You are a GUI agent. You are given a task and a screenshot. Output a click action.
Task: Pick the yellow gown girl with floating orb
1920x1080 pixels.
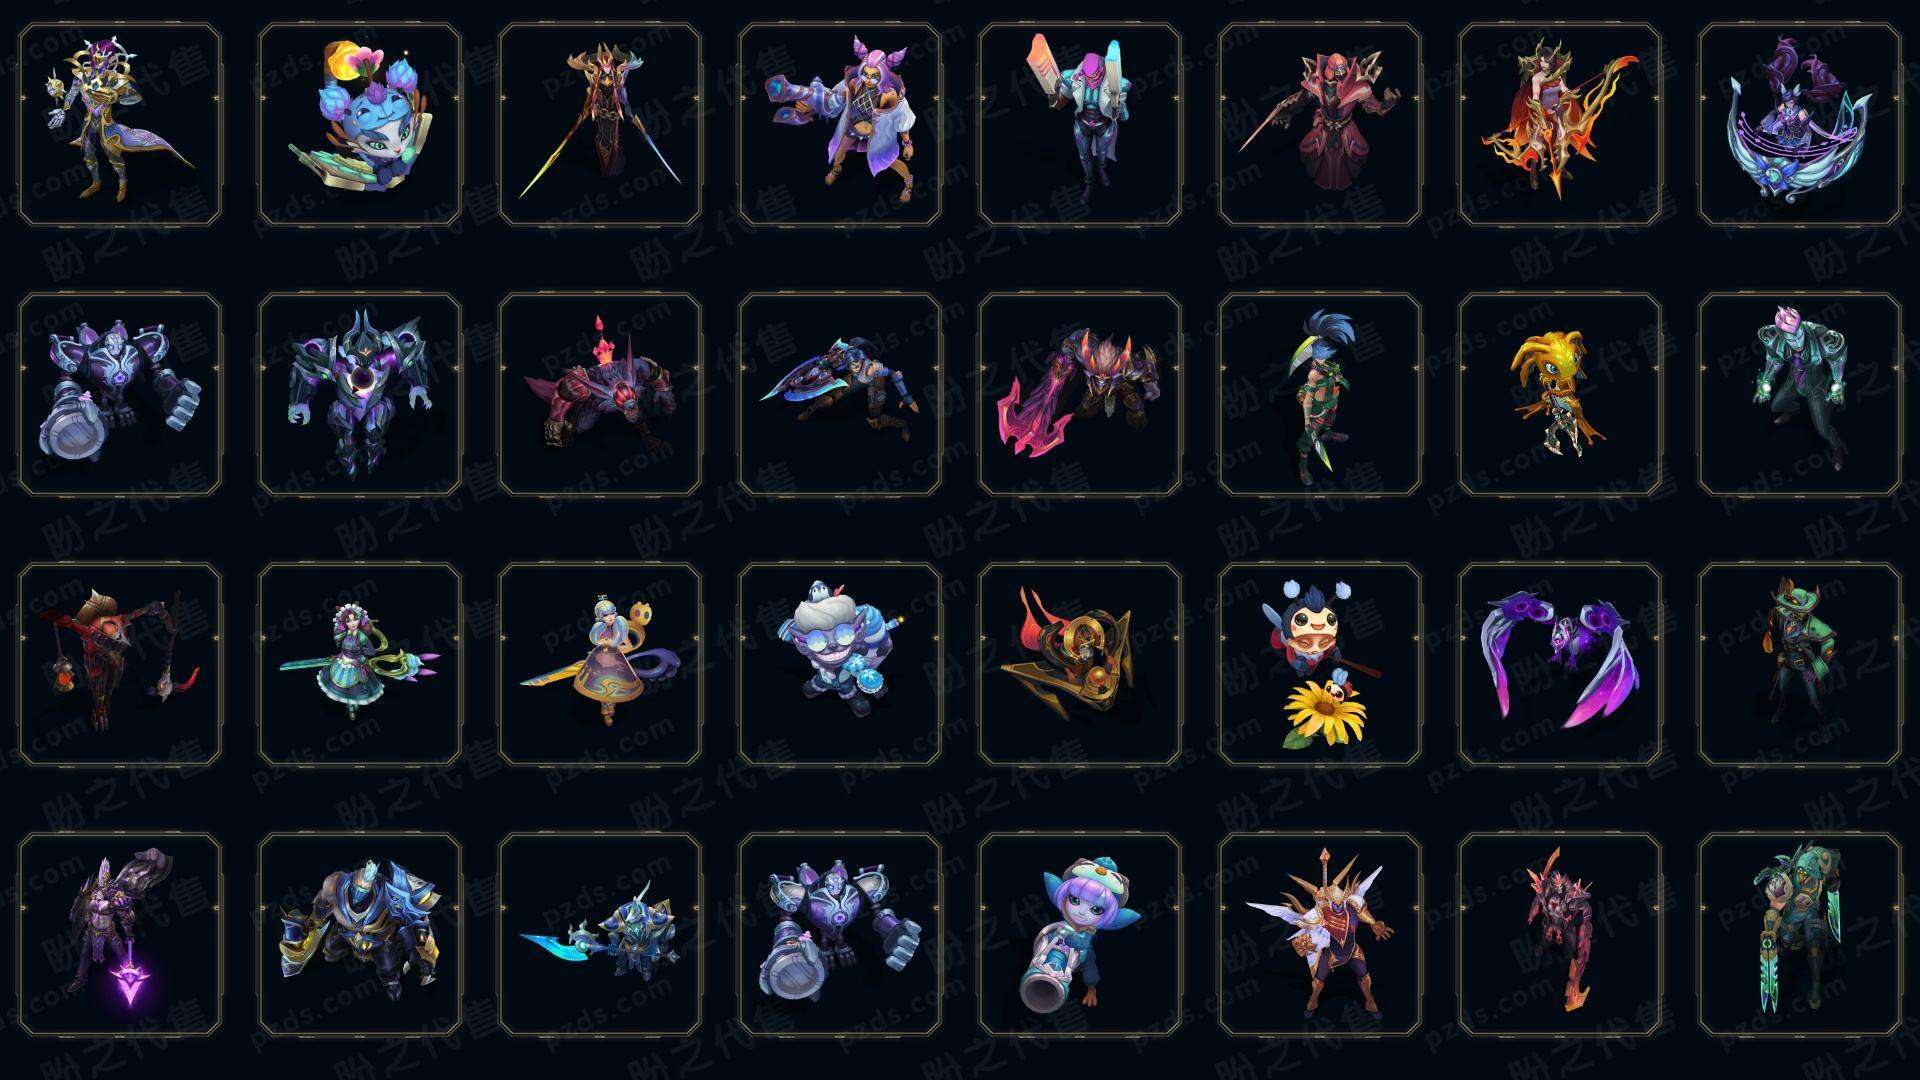click(x=600, y=664)
